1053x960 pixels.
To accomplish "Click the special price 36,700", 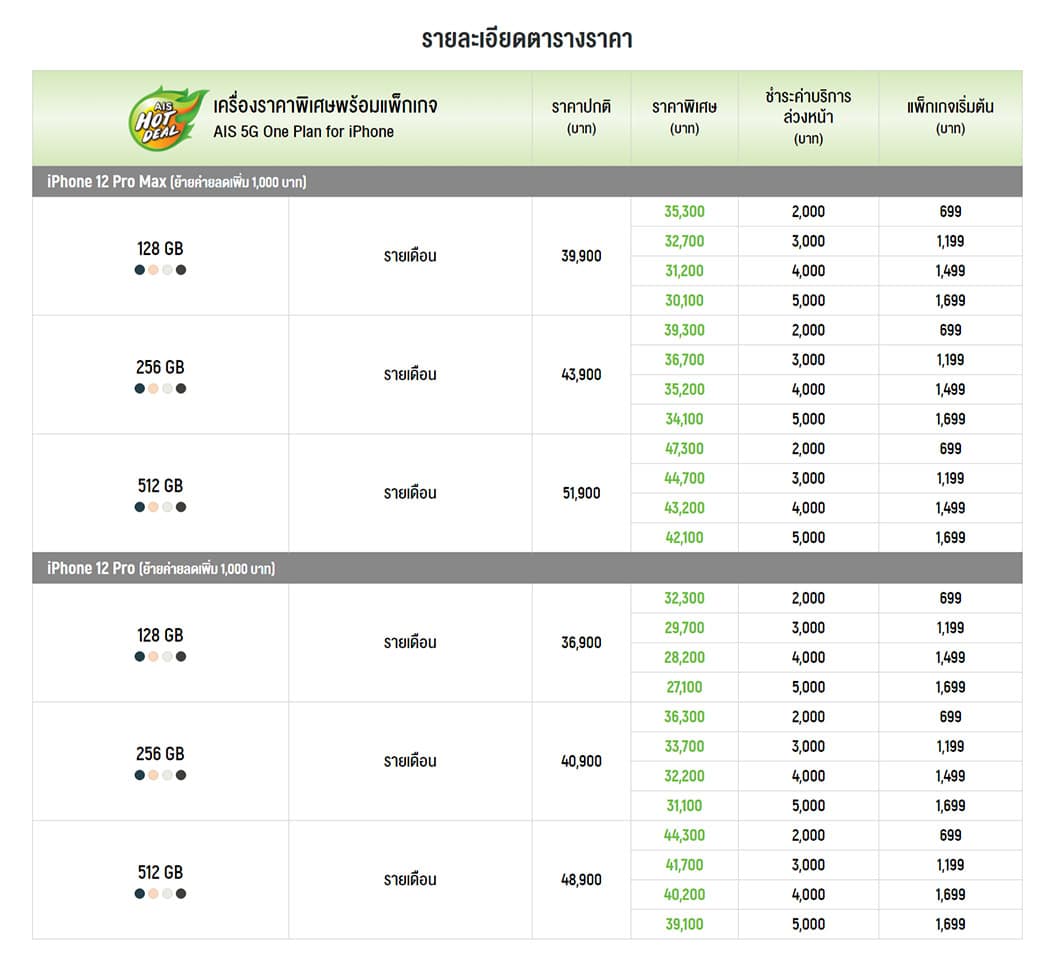I will (x=684, y=360).
